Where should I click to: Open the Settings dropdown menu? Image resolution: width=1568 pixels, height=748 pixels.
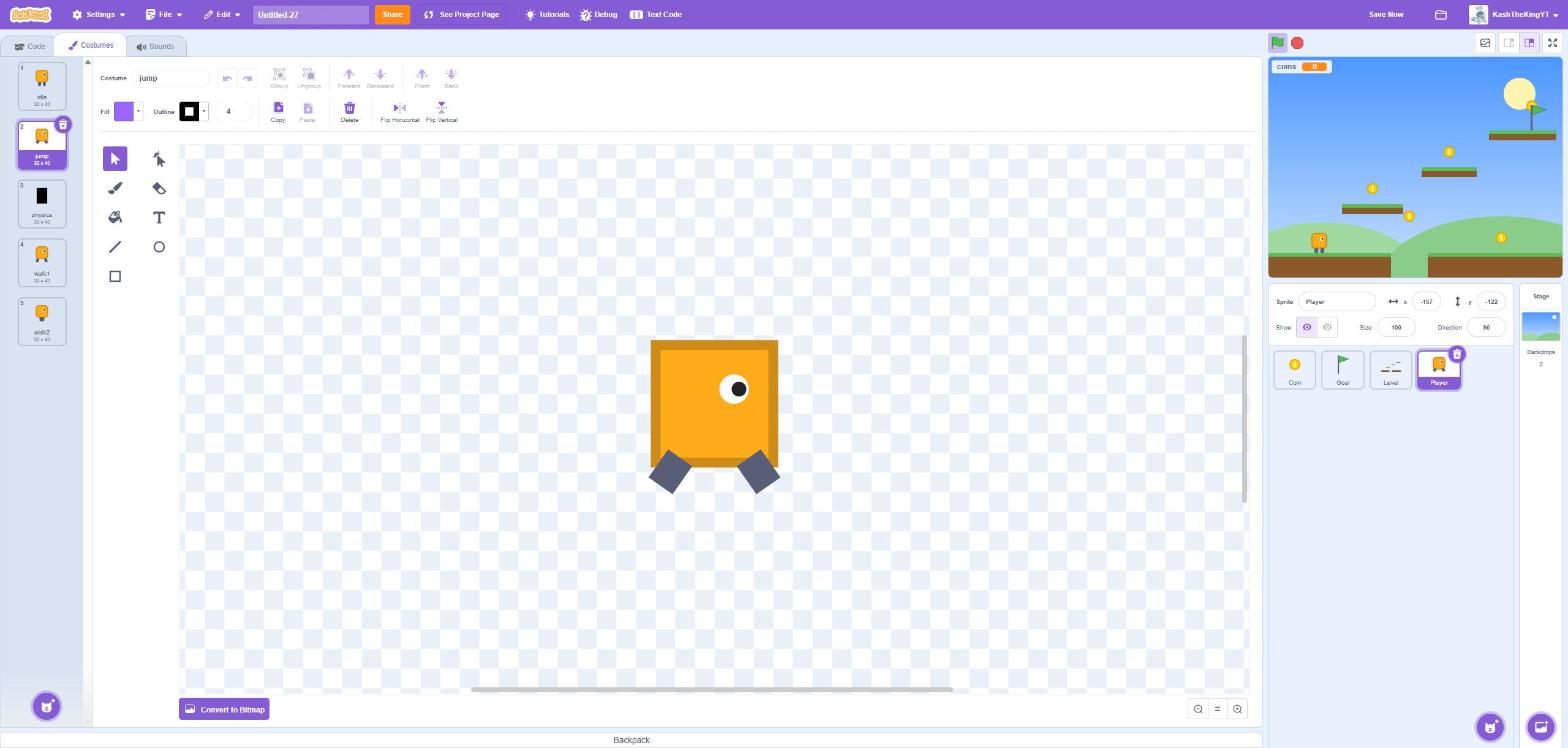99,15
